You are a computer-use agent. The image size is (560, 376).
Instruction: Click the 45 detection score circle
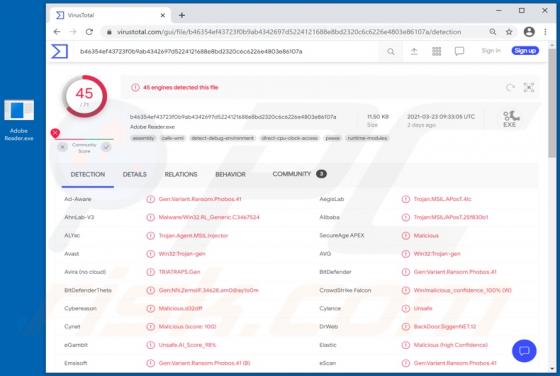pyautogui.click(x=85, y=96)
